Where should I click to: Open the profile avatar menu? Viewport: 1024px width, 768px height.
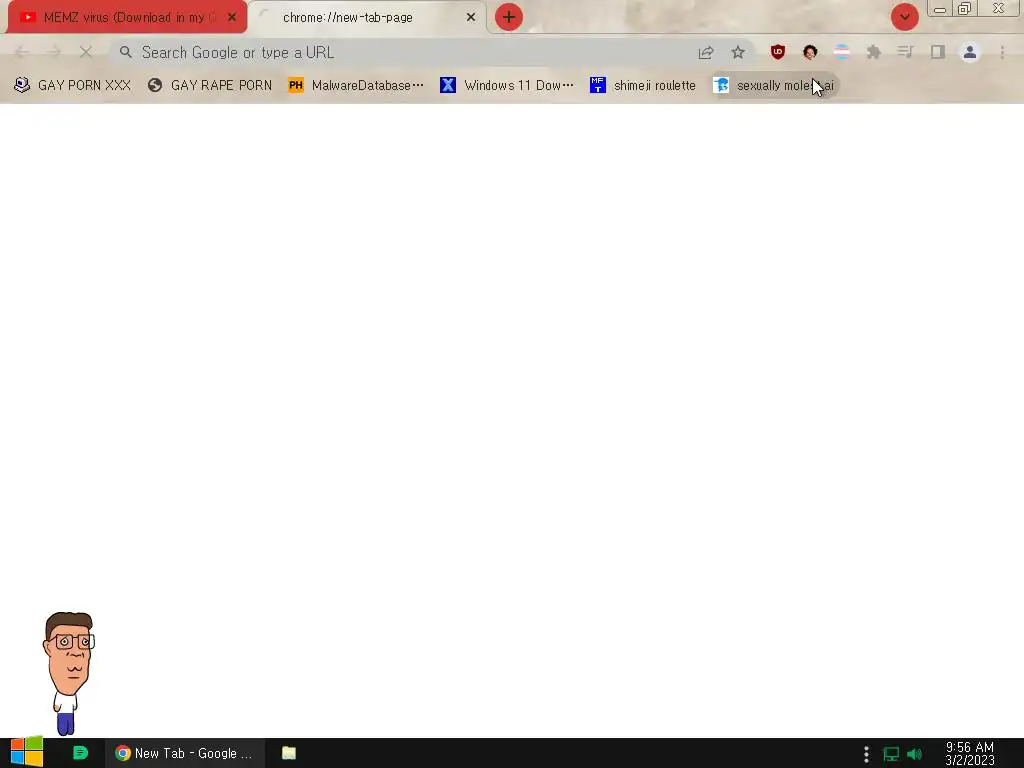pyautogui.click(x=970, y=52)
